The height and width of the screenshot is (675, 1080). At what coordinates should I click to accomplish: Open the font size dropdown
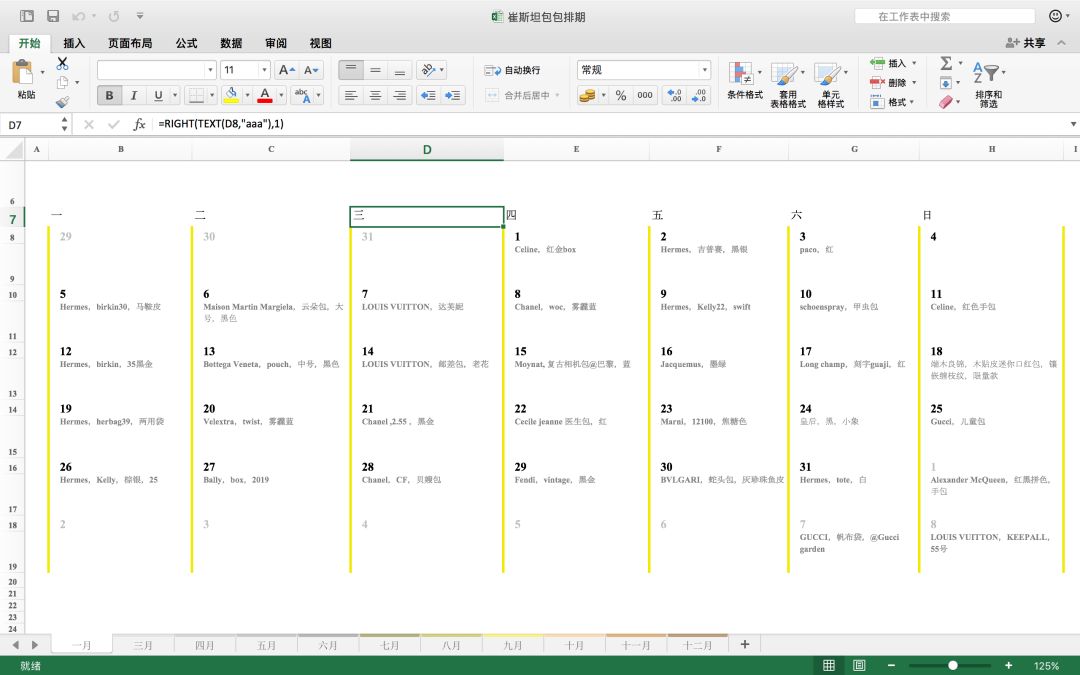(264, 70)
